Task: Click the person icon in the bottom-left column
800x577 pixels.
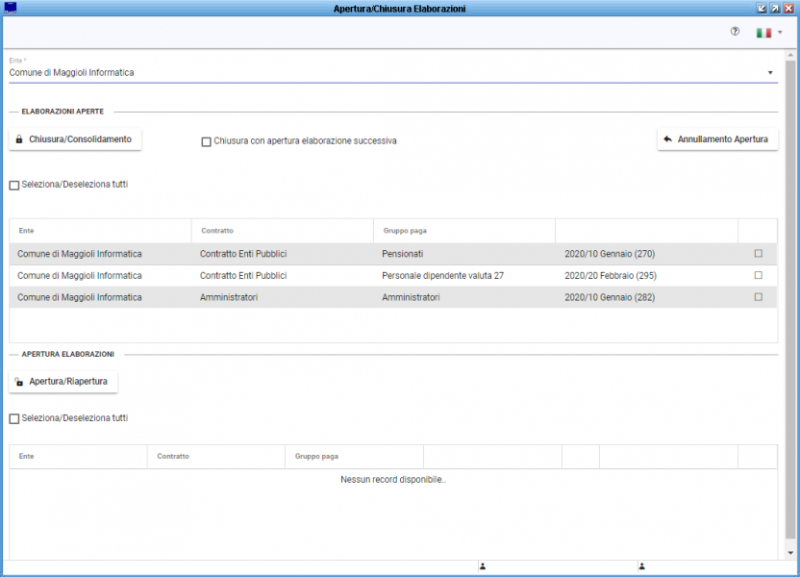Action: 484,566
